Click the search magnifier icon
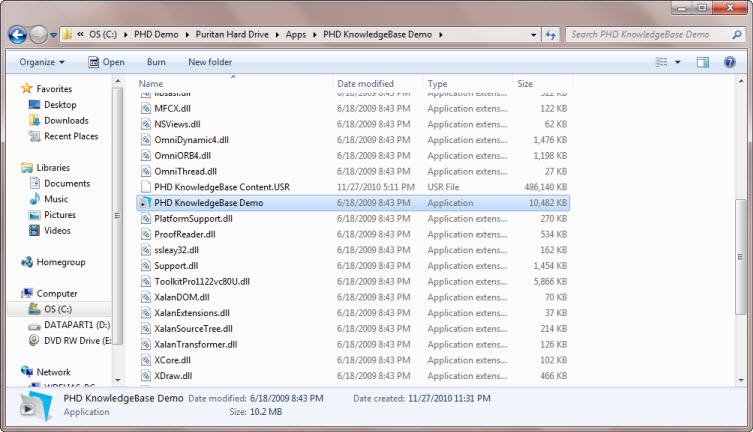Image resolution: width=753 pixels, height=432 pixels. pos(737,35)
